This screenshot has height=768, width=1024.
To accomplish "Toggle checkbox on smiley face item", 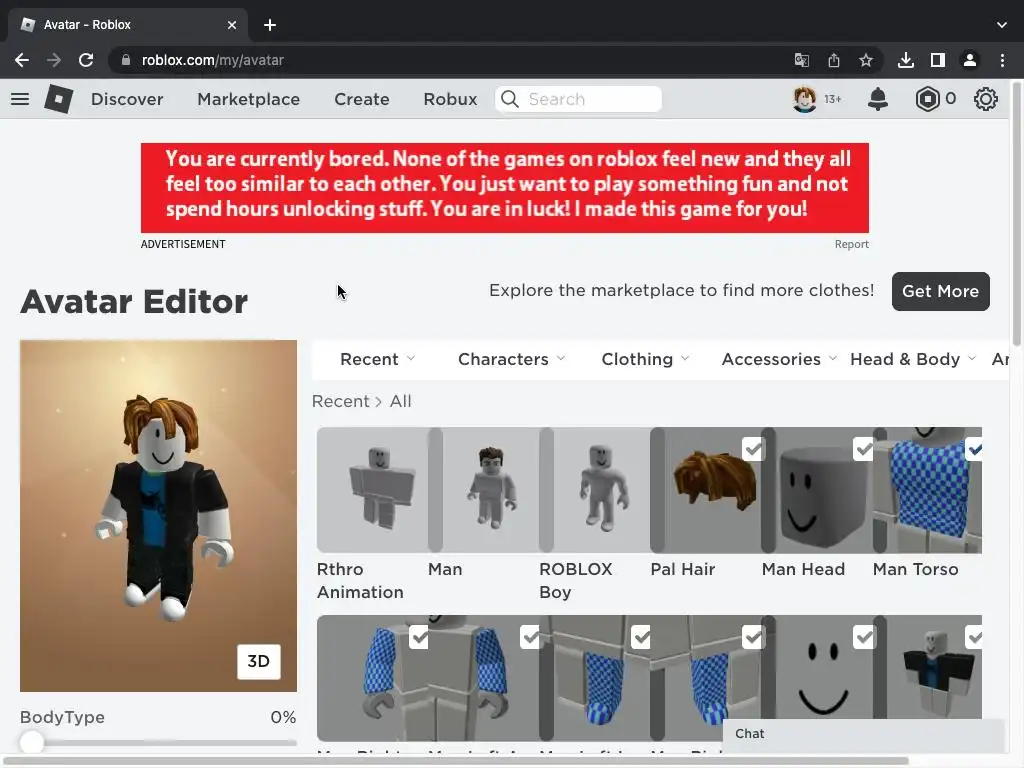I will (x=864, y=637).
